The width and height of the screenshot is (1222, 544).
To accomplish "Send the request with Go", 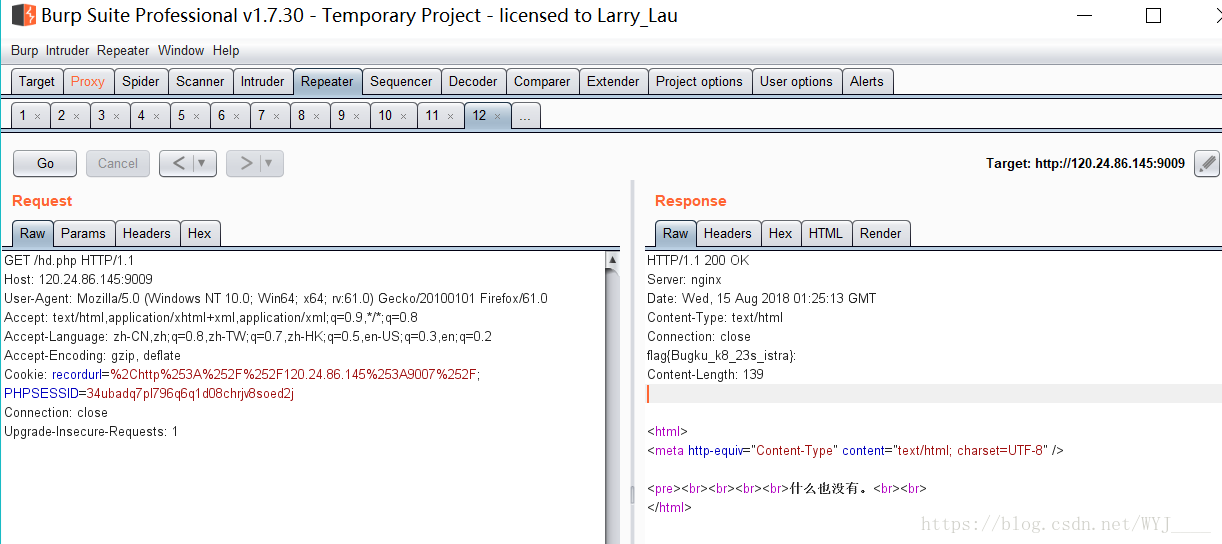I will 45,163.
